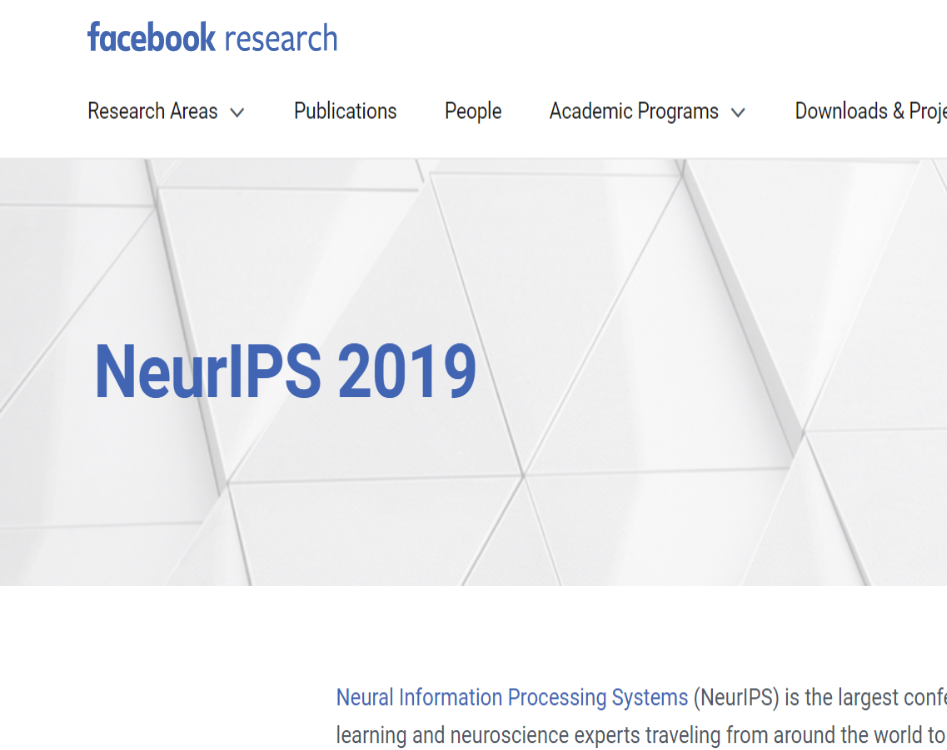This screenshot has height=750, width=947.
Task: Click Research Areas navigation item
Action: (152, 111)
